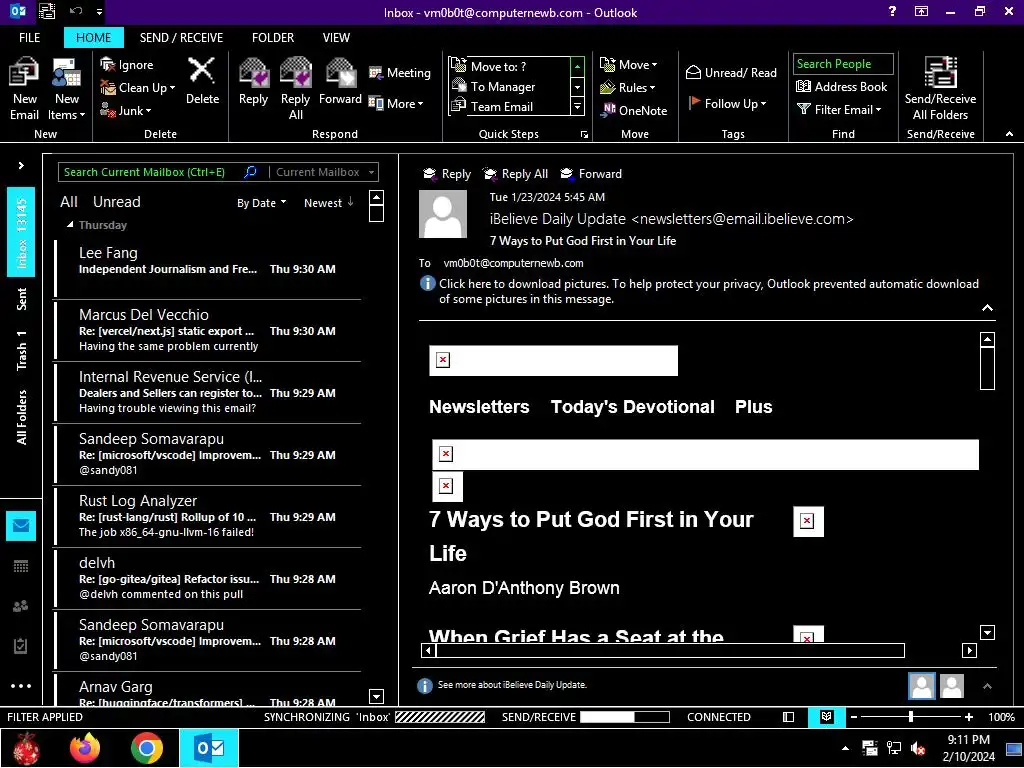The height and width of the screenshot is (768, 1024).
Task: Reply with a Meeting
Action: pos(399,72)
